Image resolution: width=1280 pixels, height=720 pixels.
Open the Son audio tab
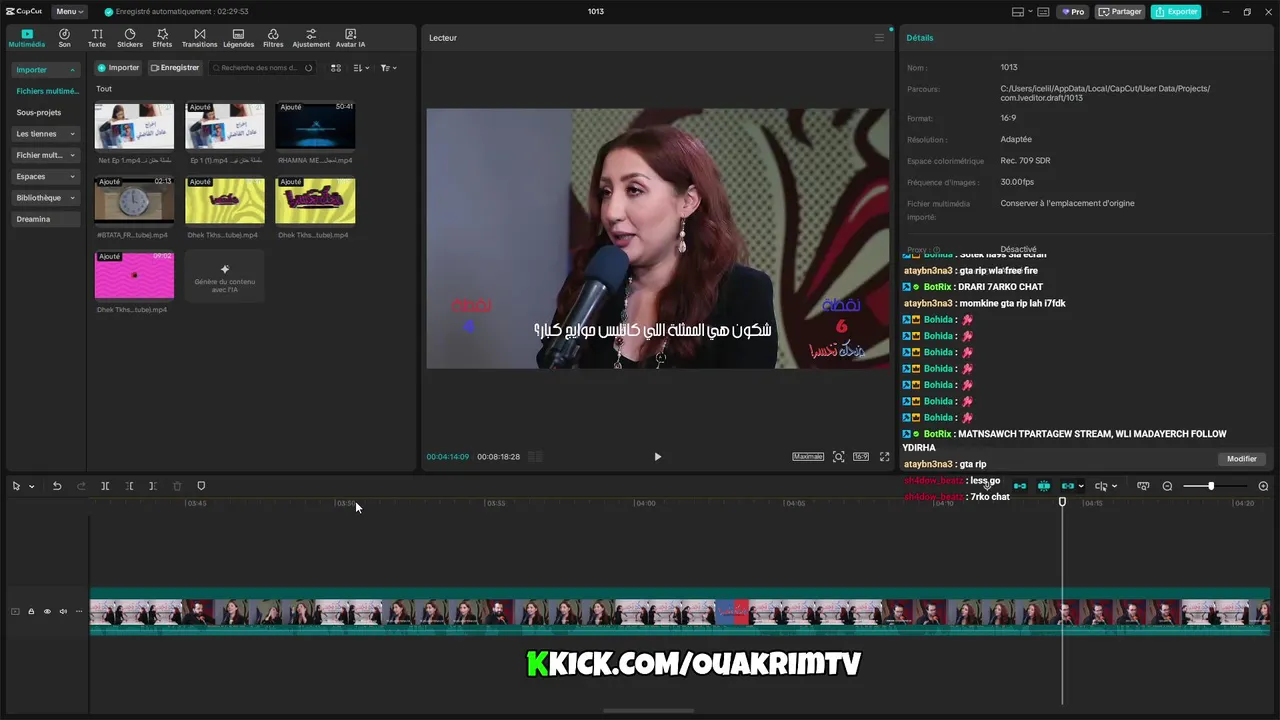(64, 38)
